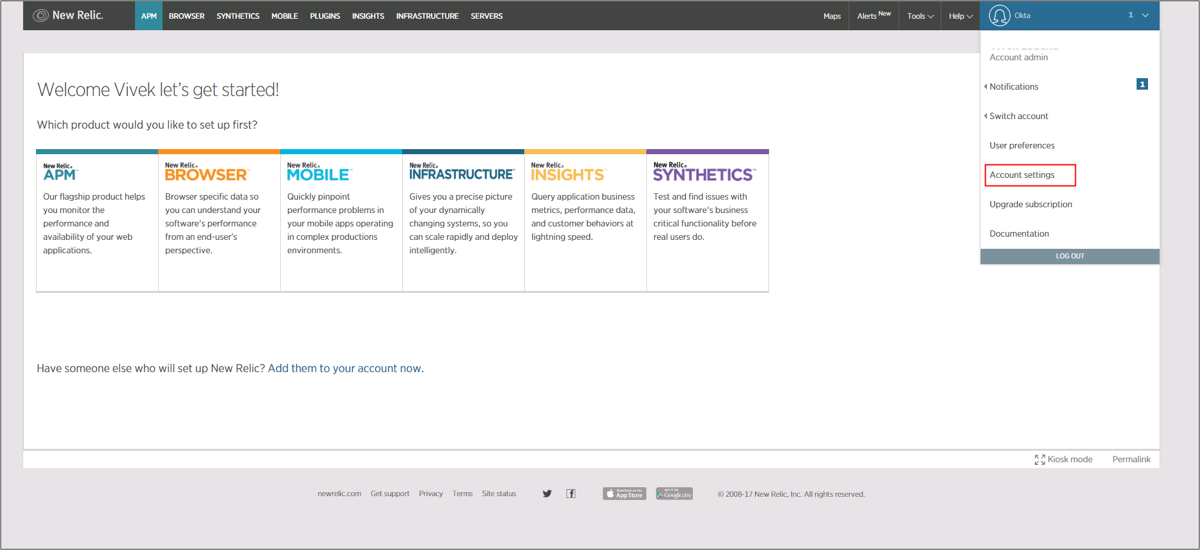Expand the Switch account submenu

(1018, 116)
